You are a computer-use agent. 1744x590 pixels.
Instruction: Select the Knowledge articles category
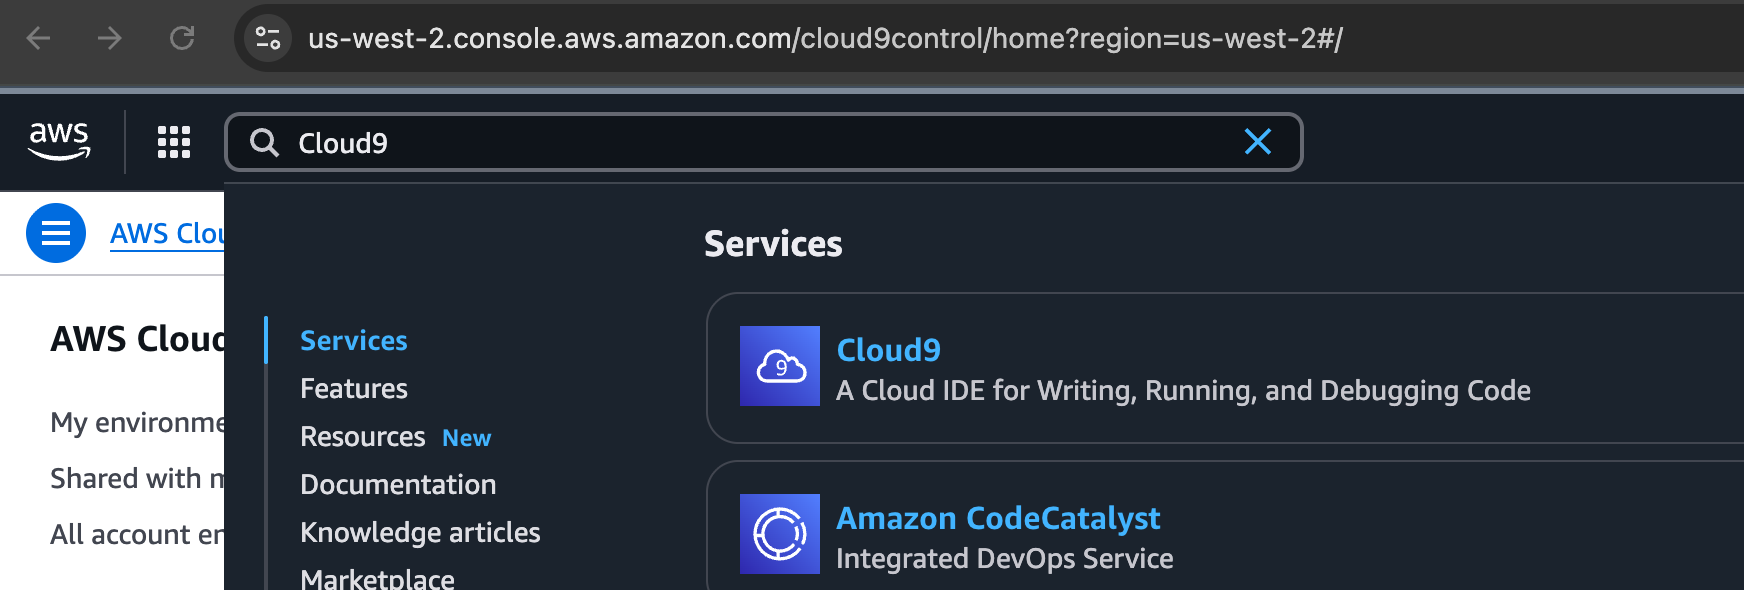point(420,533)
